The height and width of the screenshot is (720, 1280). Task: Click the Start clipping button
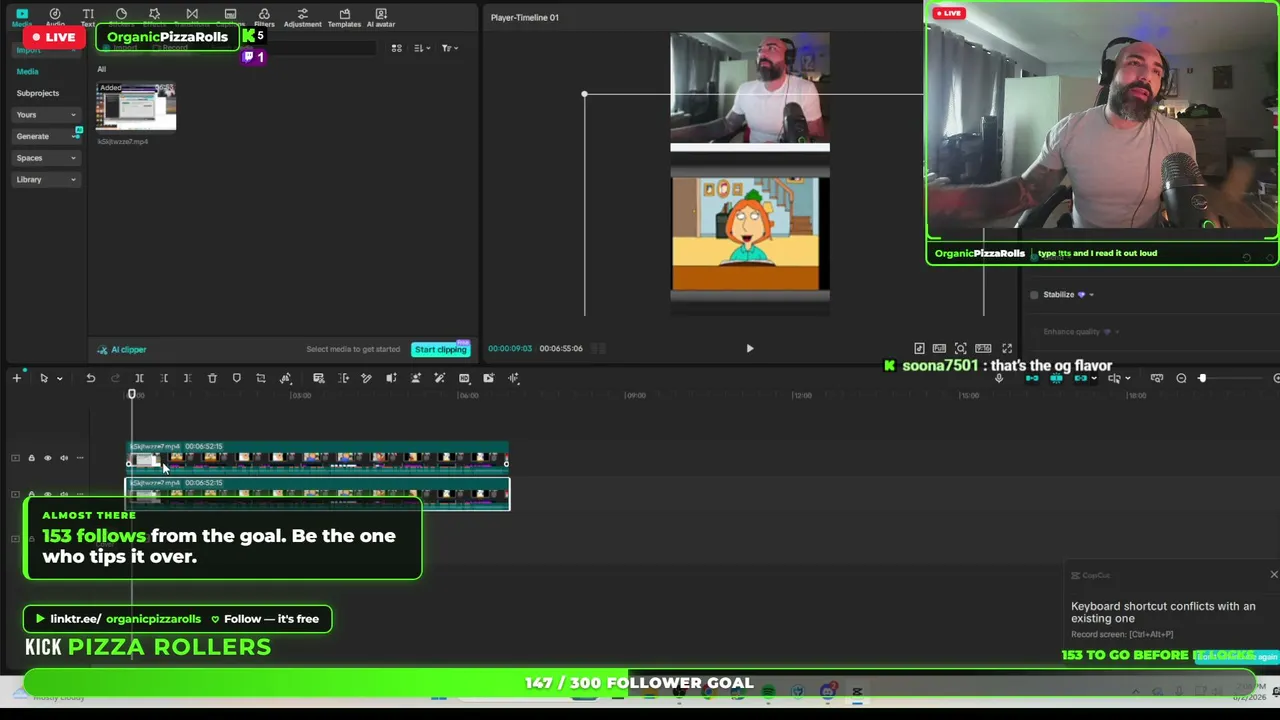click(x=441, y=350)
